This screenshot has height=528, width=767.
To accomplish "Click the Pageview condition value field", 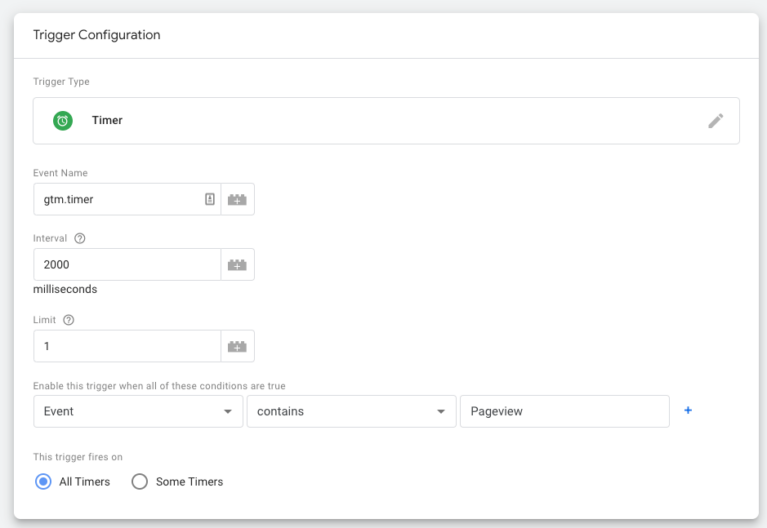I will click(564, 411).
